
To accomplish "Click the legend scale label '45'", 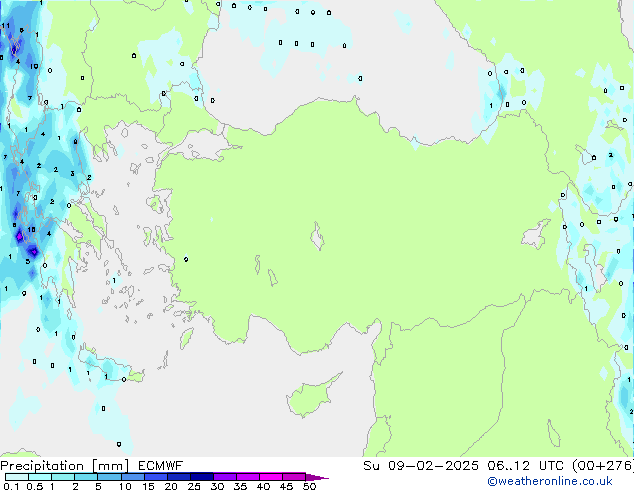I will pos(286,486).
